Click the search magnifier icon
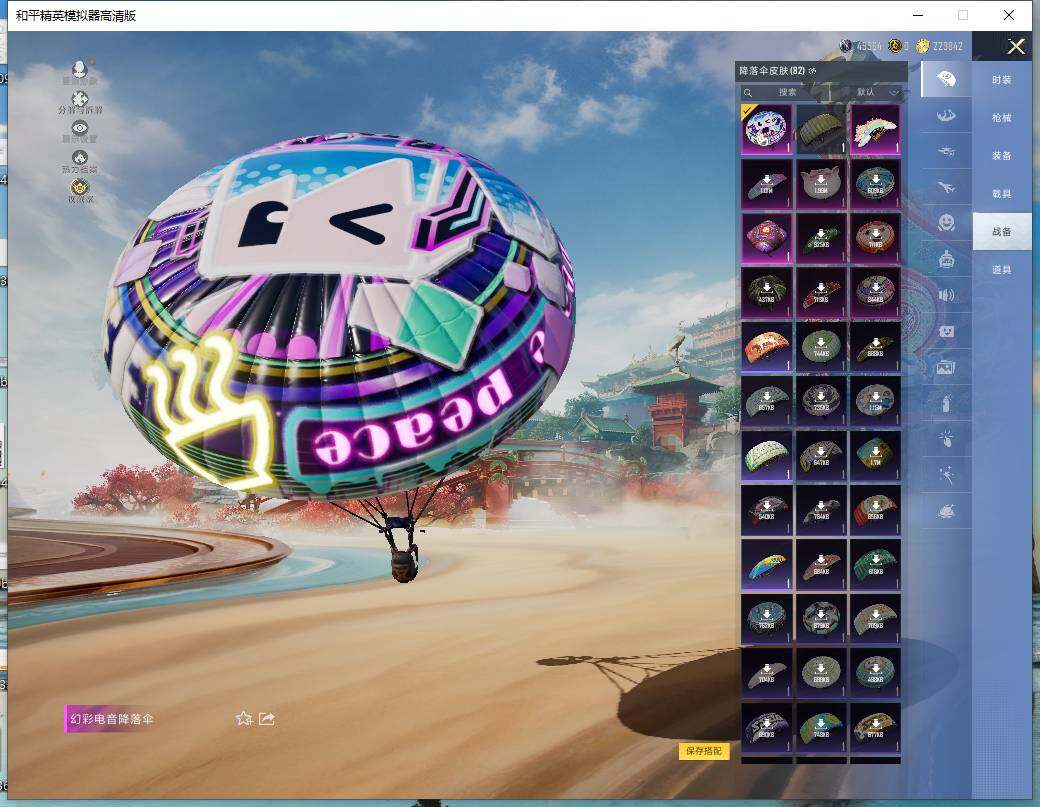Image resolution: width=1040 pixels, height=807 pixels. coord(748,92)
